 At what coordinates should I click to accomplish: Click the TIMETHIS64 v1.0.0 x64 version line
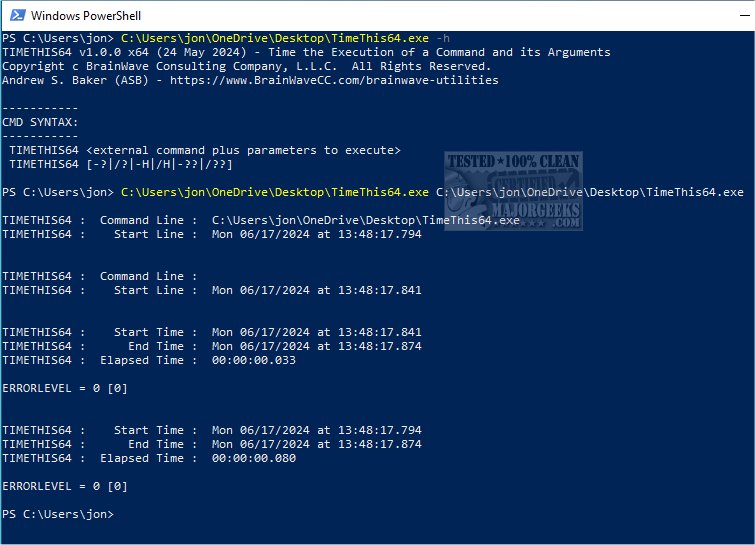click(306, 52)
